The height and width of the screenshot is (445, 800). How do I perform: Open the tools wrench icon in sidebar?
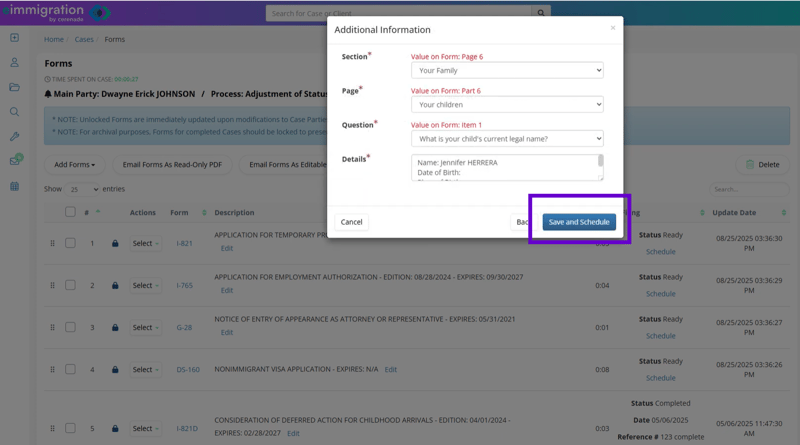click(x=14, y=137)
